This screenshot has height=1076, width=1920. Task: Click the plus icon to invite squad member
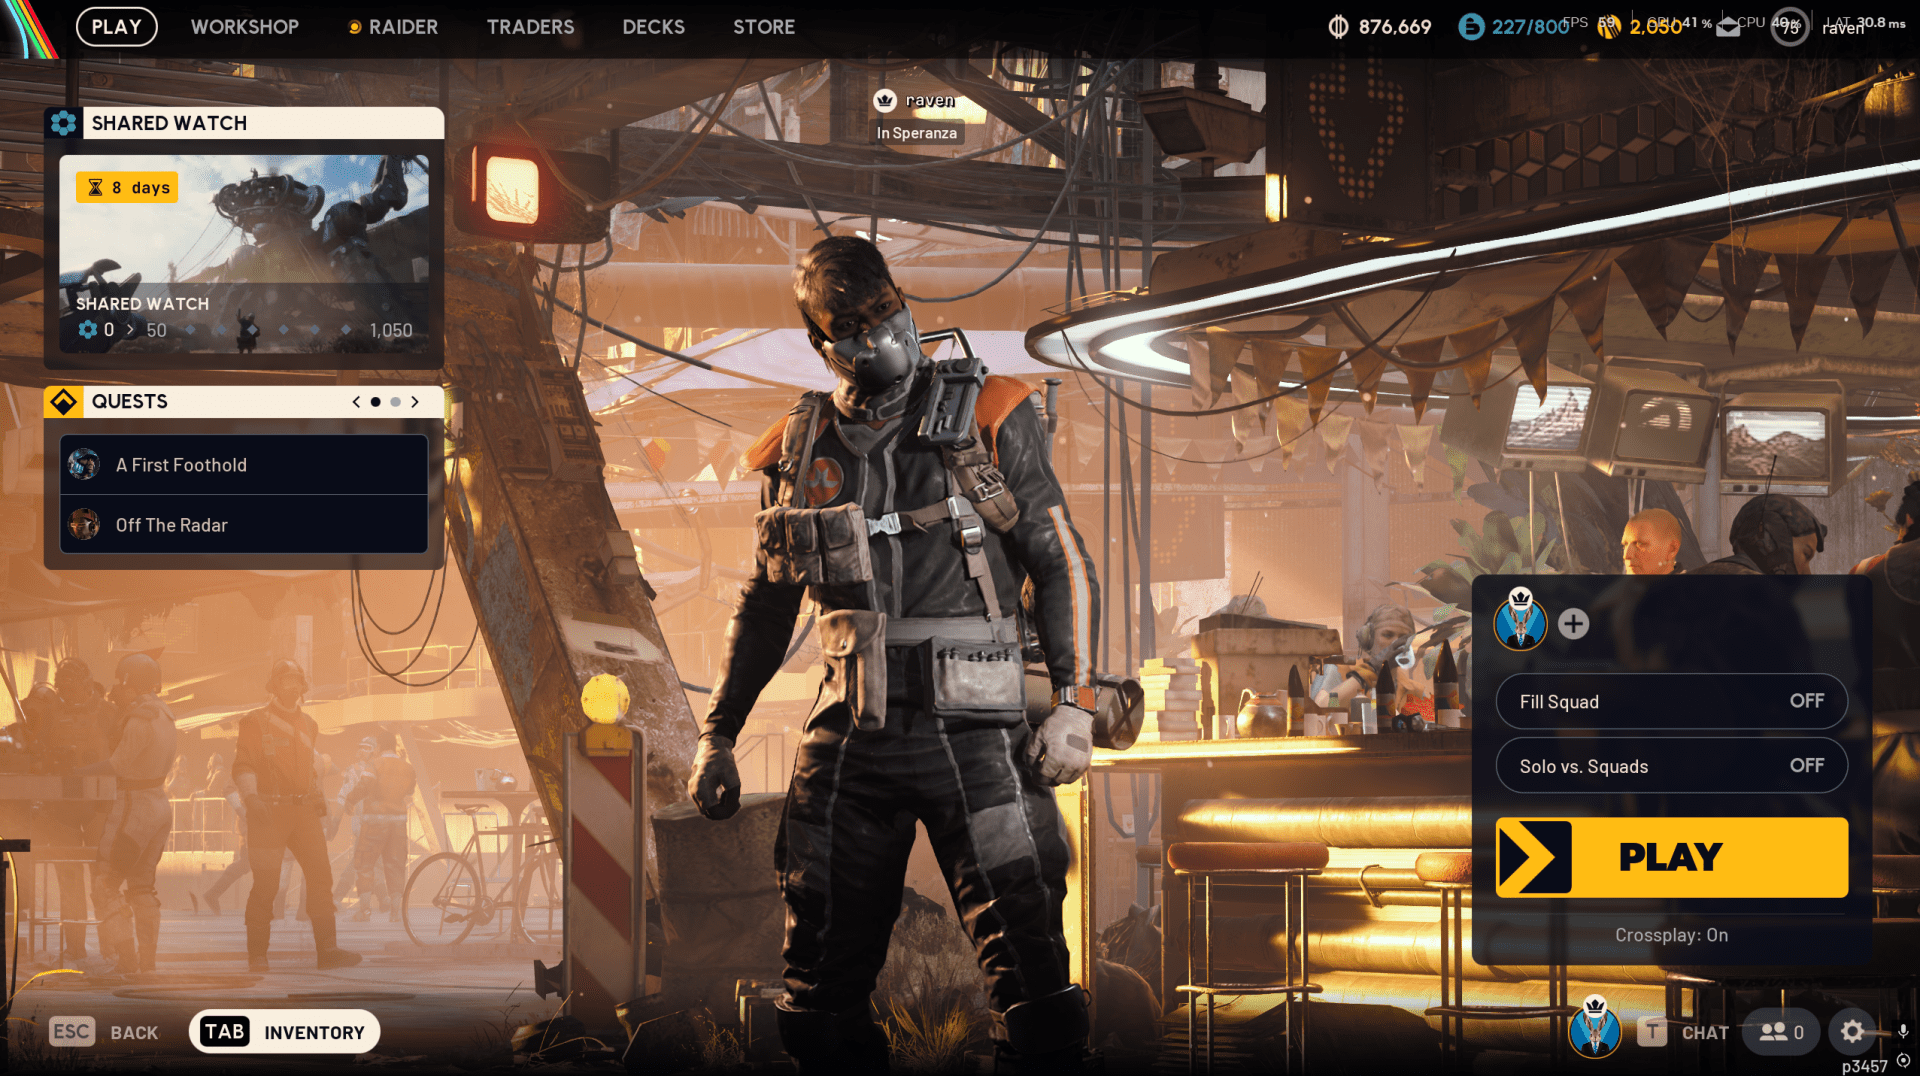[1573, 624]
